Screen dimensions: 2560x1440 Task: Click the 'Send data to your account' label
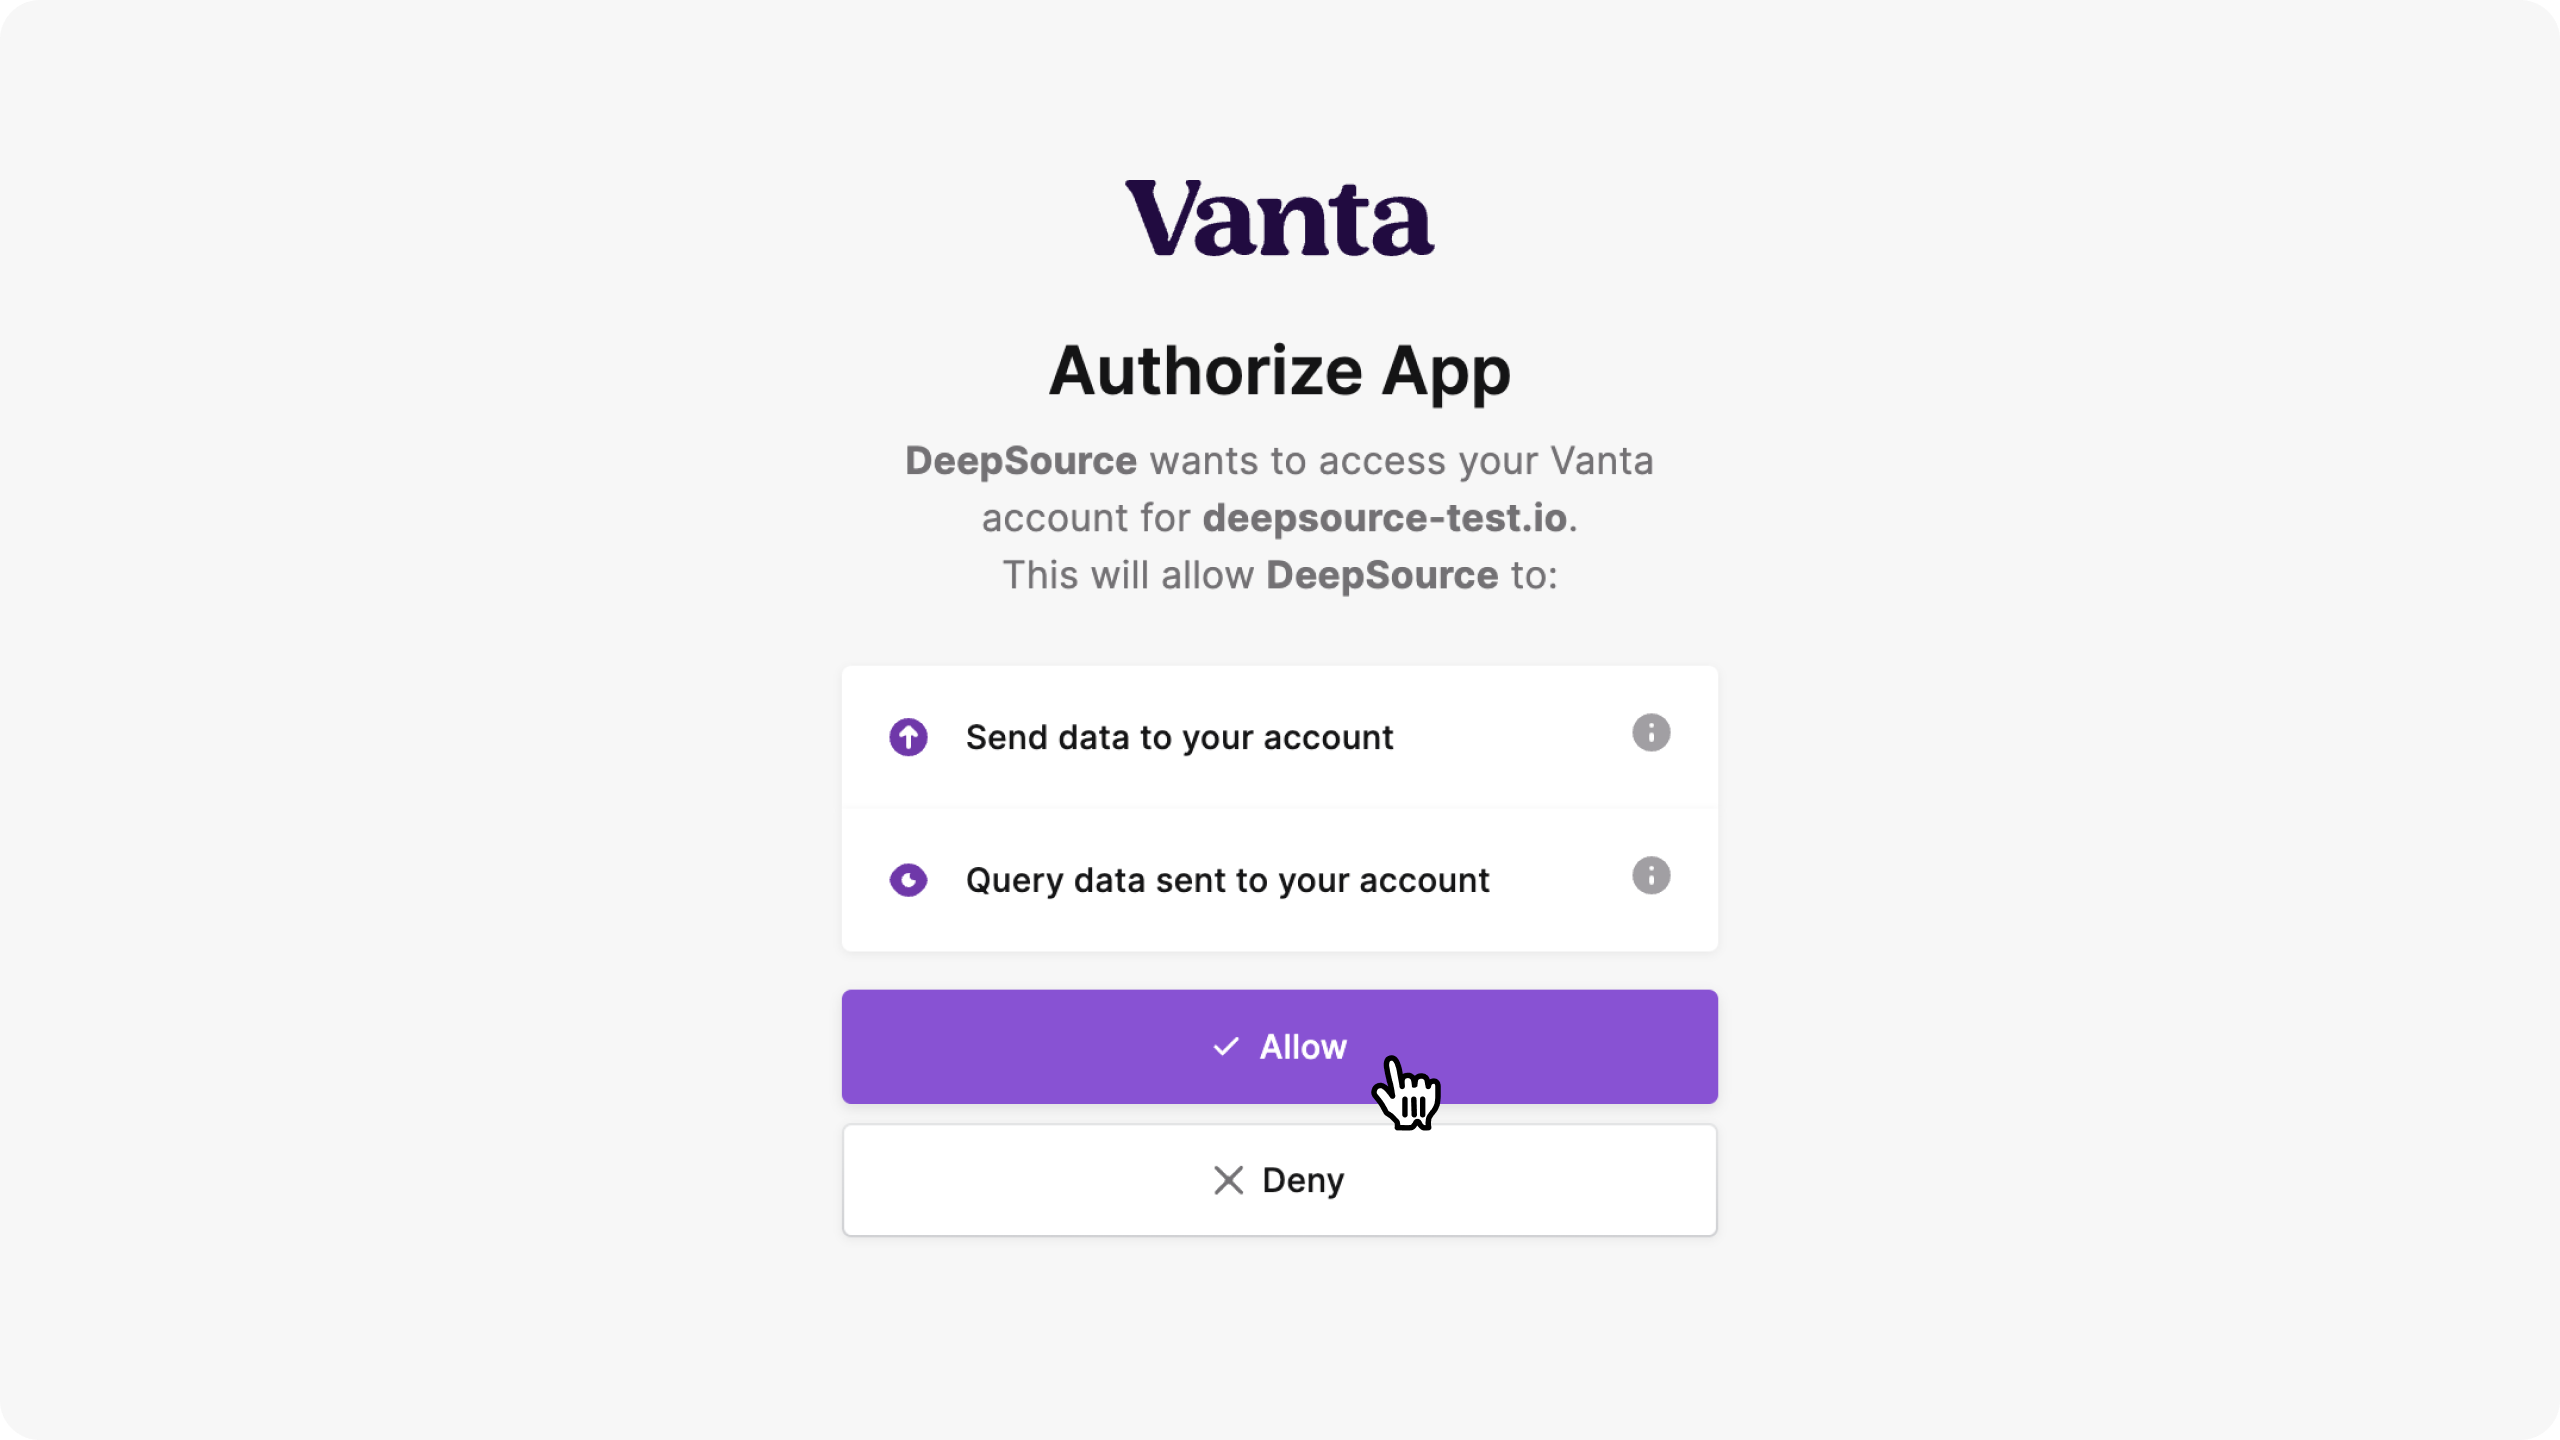pos(1179,738)
